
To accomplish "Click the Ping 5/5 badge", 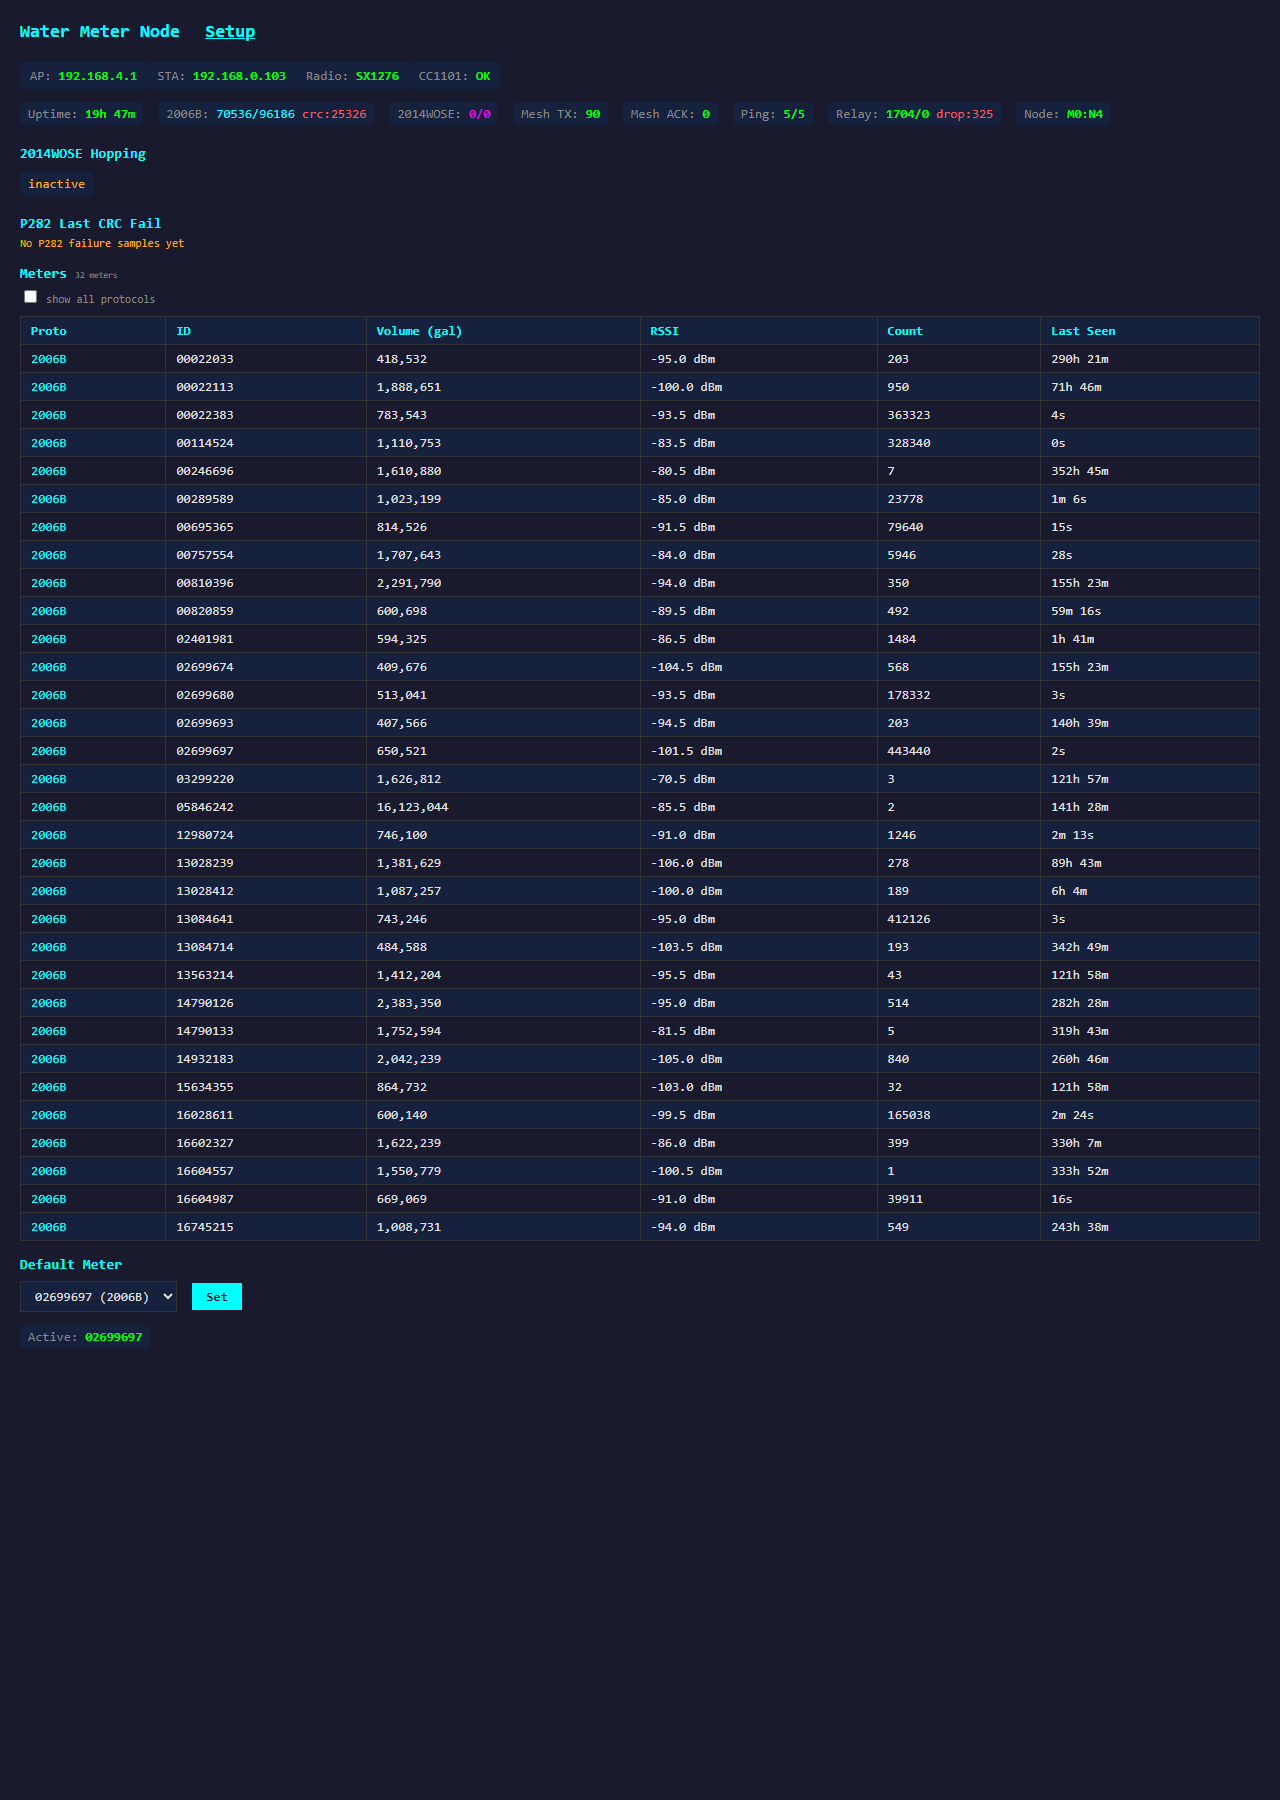I will tap(773, 114).
